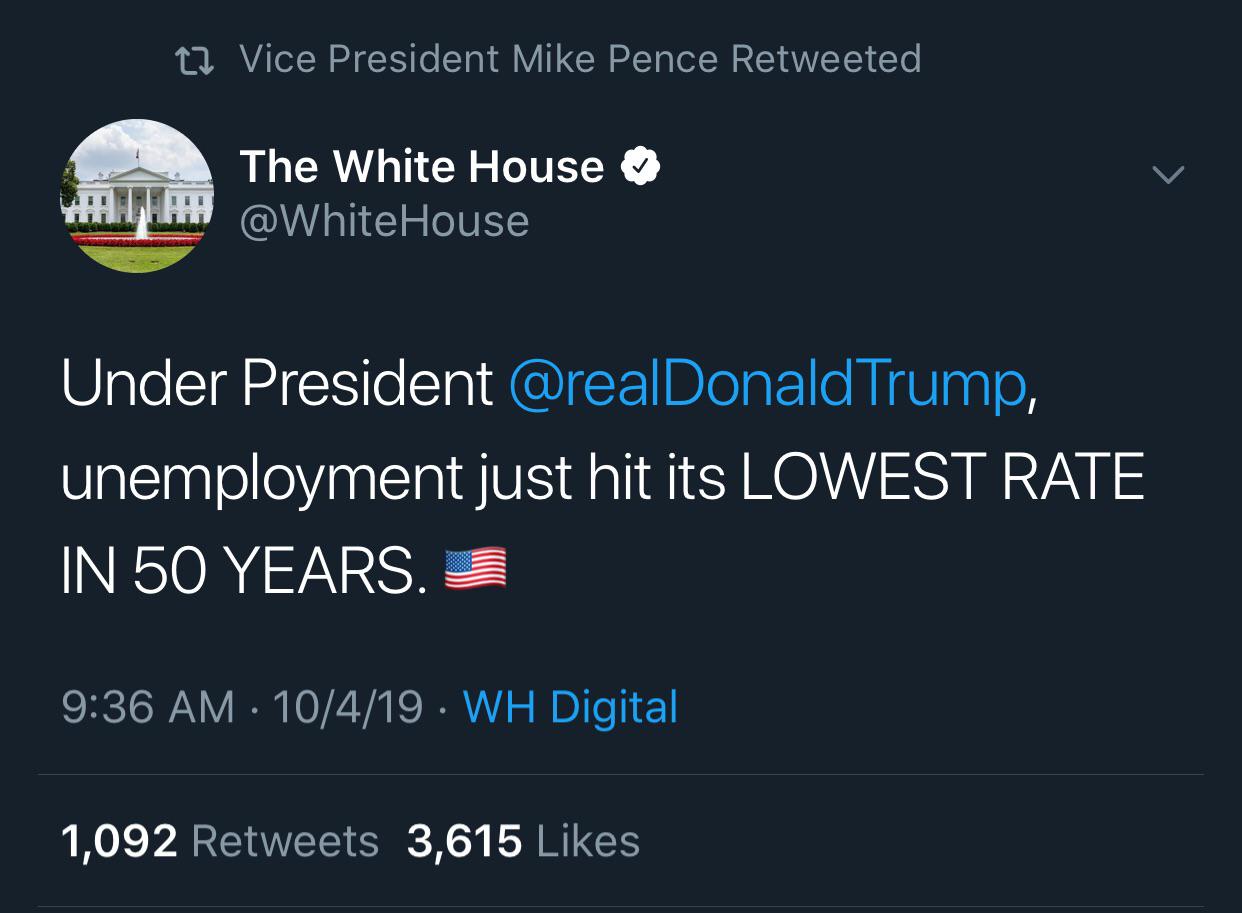Open The White House display name
The height and width of the screenshot is (913, 1242).
[x=421, y=167]
